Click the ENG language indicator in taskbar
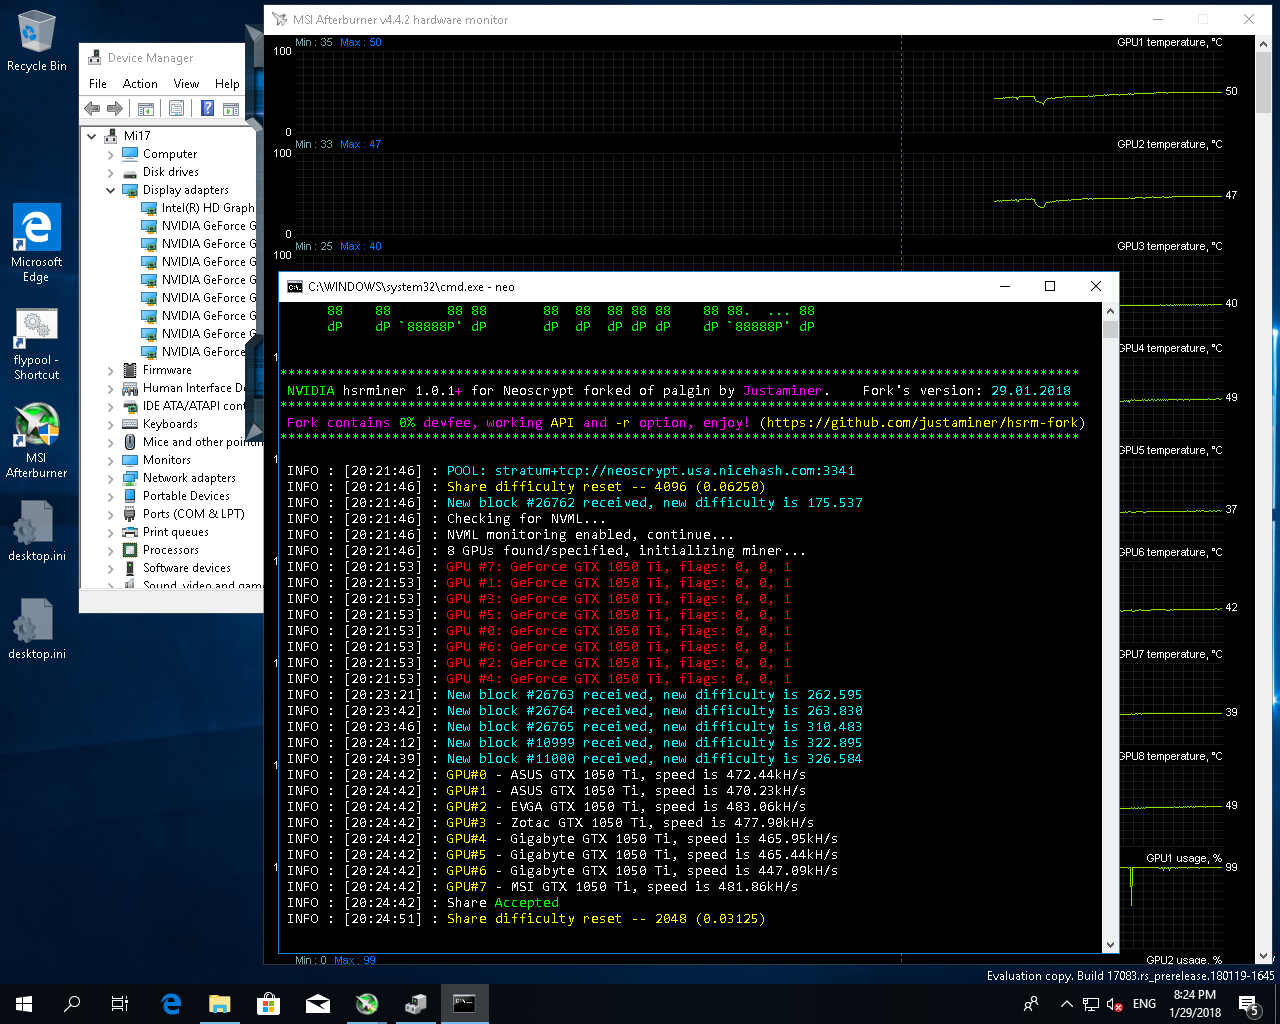Screen dimensions: 1280x1024 pos(1145,1004)
